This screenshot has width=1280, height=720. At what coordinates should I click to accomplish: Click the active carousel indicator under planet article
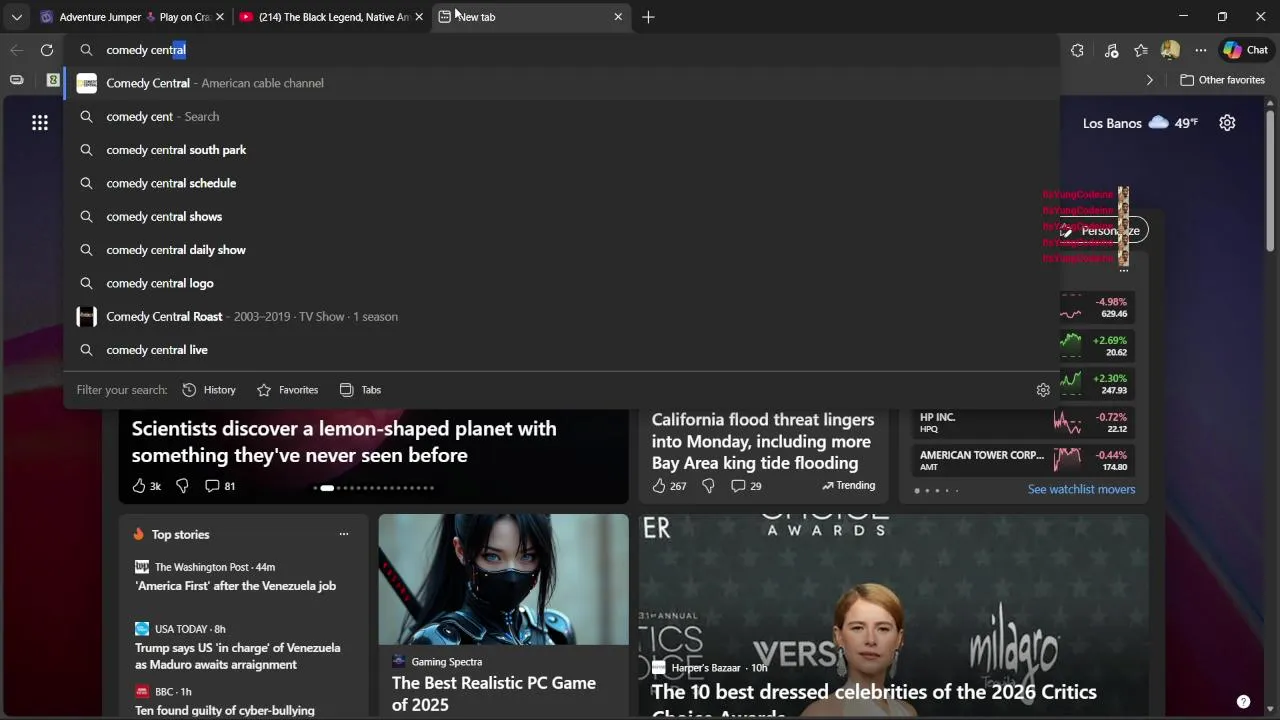coord(327,488)
